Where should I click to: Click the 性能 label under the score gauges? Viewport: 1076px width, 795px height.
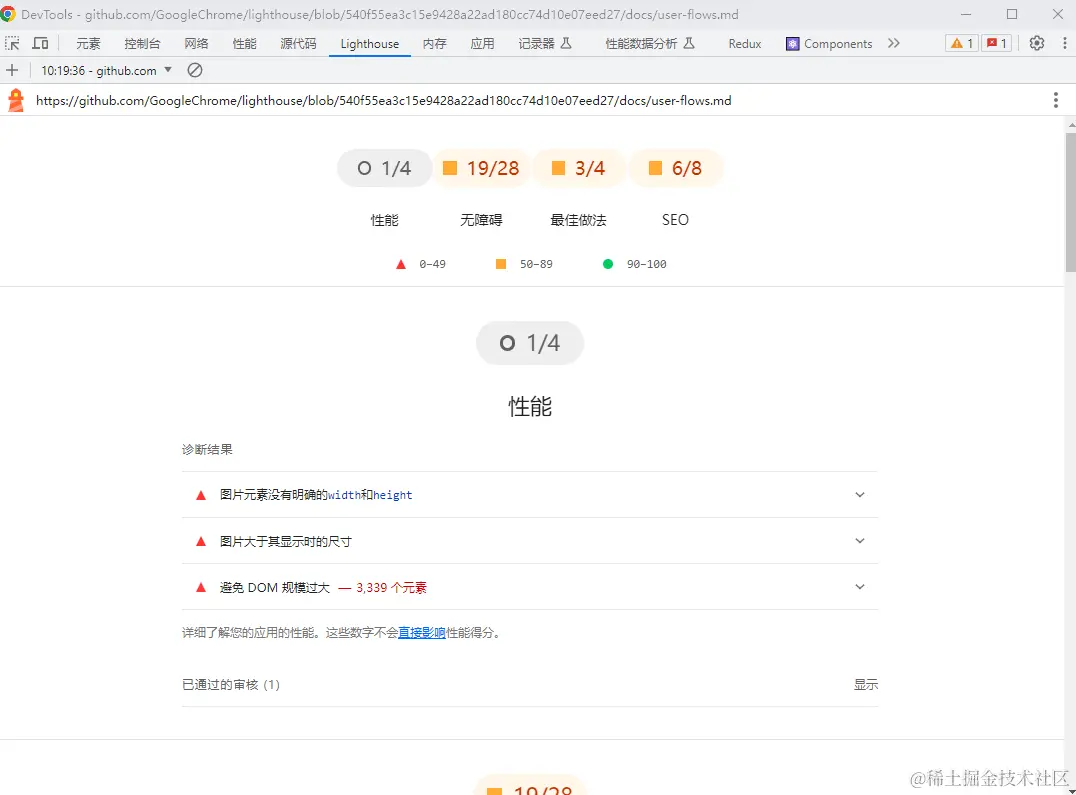[x=384, y=220]
